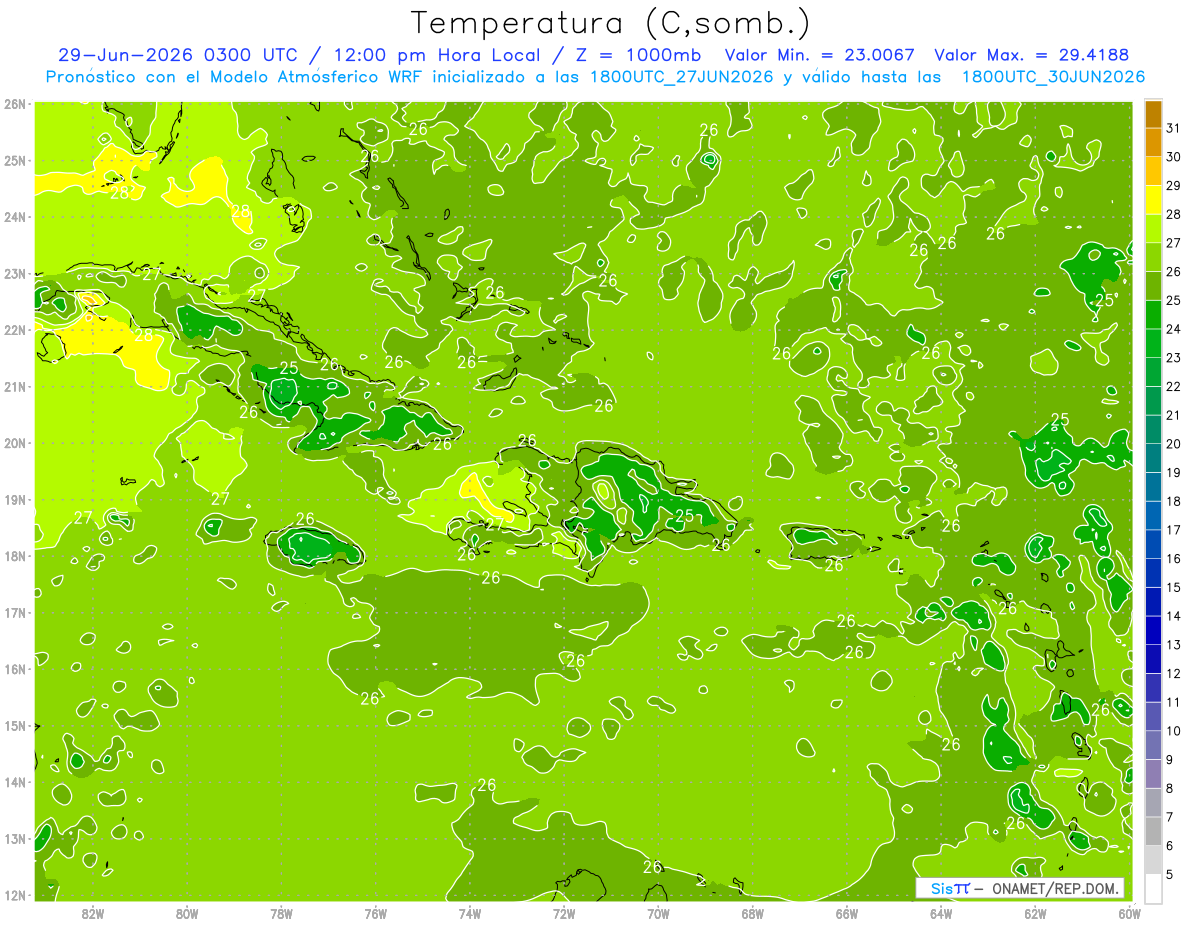This screenshot has width=1200, height=927.
Task: Click the "21N" latitude label
Action: (15, 386)
